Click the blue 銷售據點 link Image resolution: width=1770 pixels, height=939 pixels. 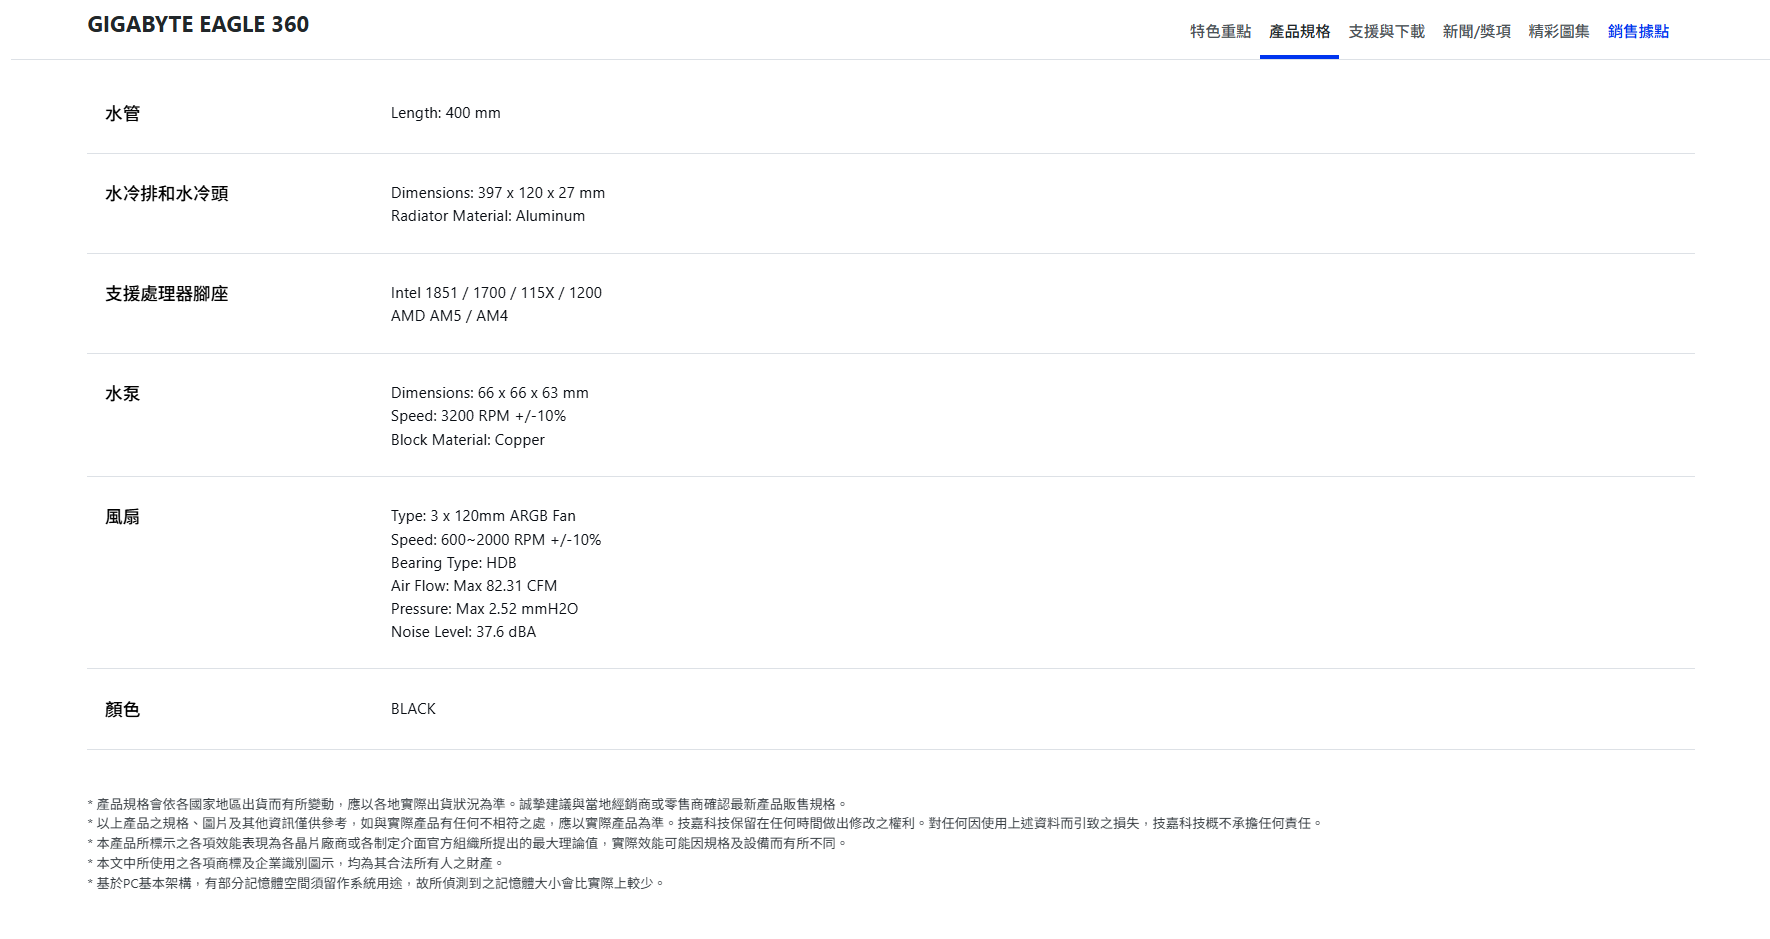tap(1638, 32)
